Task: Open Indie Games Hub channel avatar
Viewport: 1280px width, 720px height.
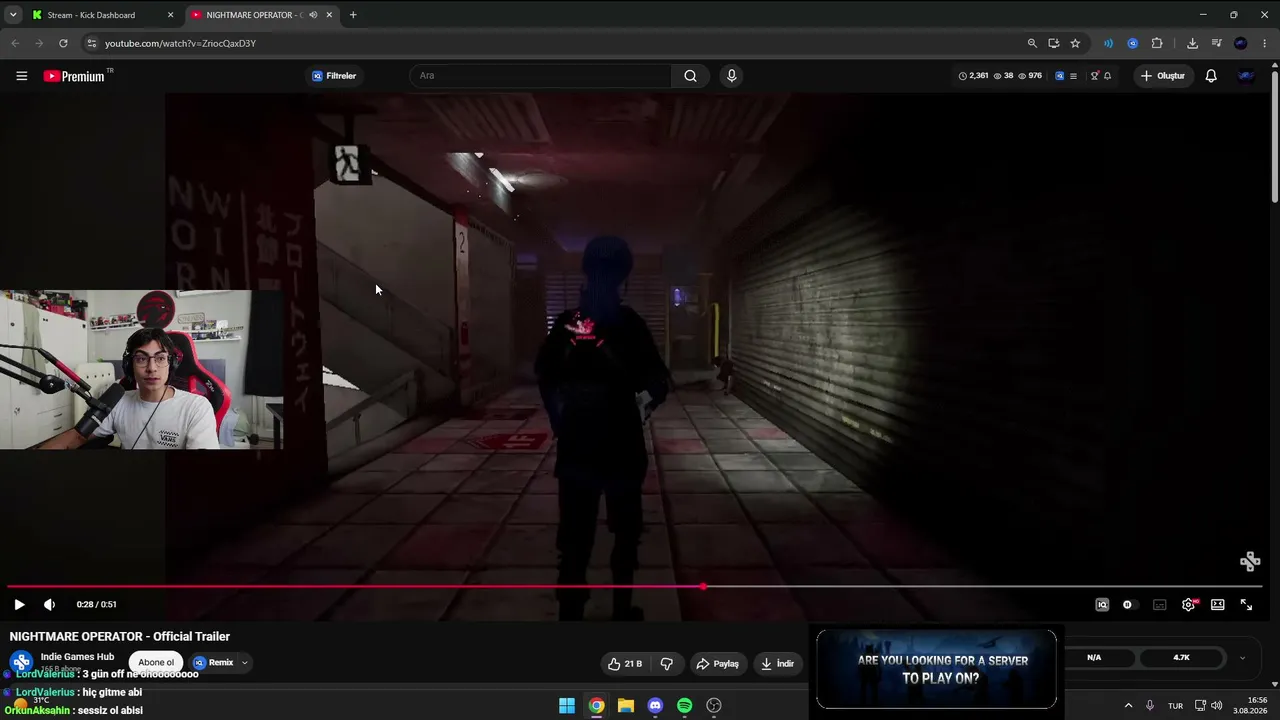Action: 21,662
